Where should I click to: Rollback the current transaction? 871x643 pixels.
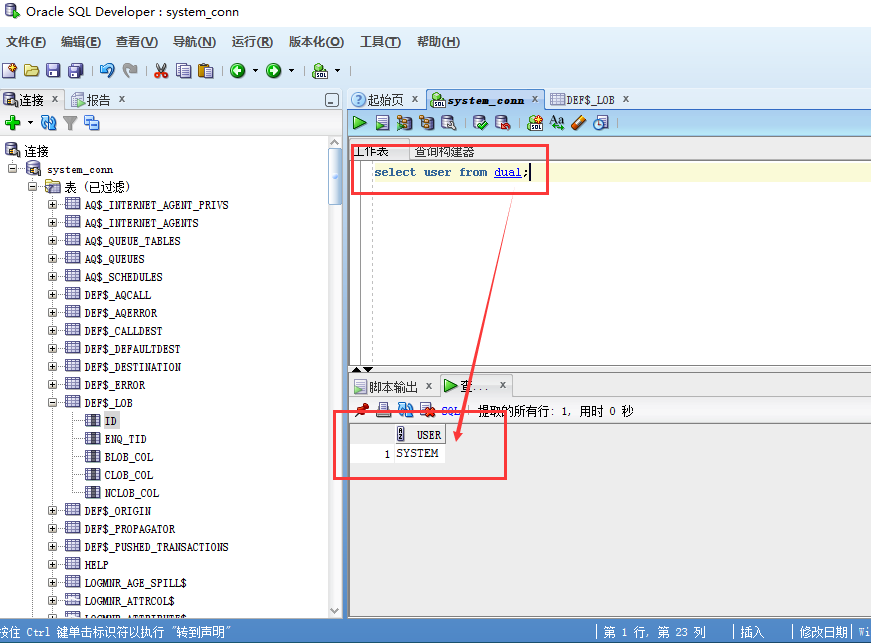[x=503, y=122]
